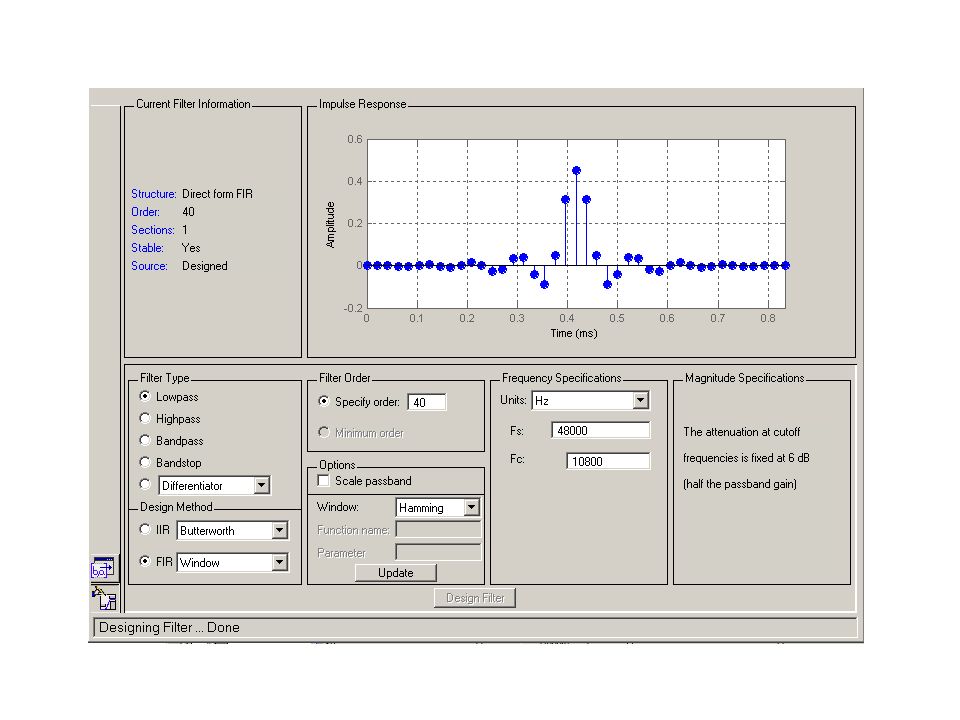Open the Import Filter sidebar icon
960x720 pixels.
[x=103, y=569]
